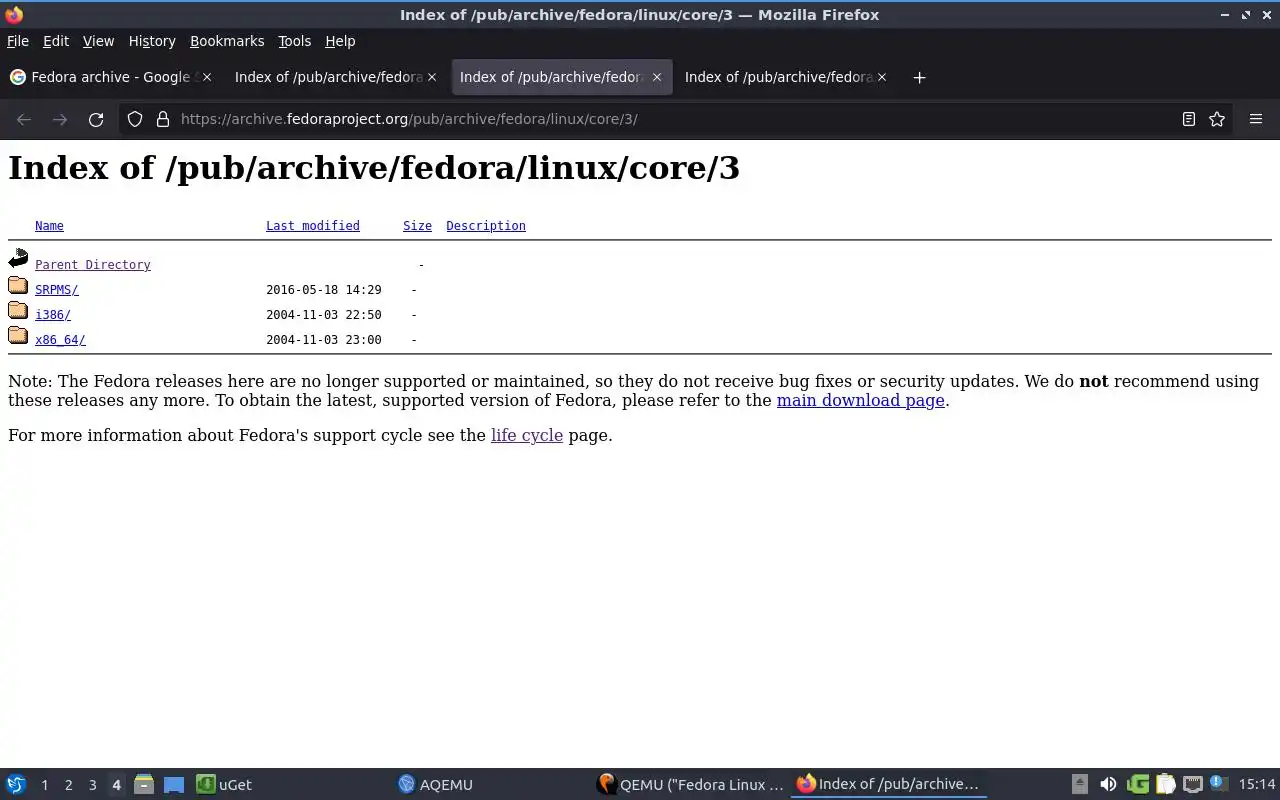Switch to workspace 1 in pager

(x=44, y=785)
